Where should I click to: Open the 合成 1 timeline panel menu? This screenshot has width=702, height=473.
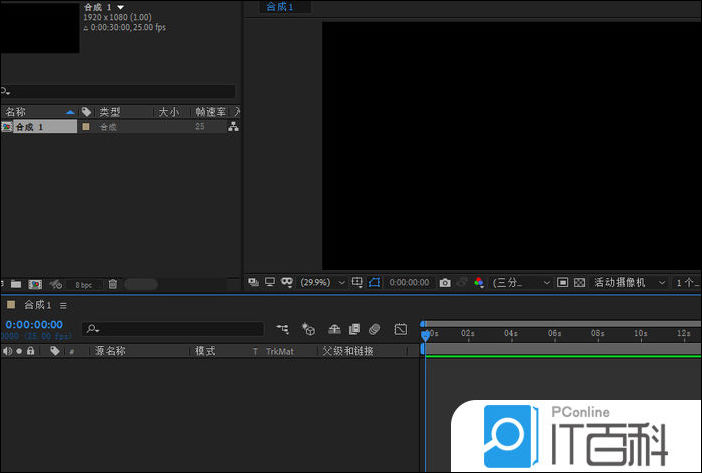[x=63, y=305]
